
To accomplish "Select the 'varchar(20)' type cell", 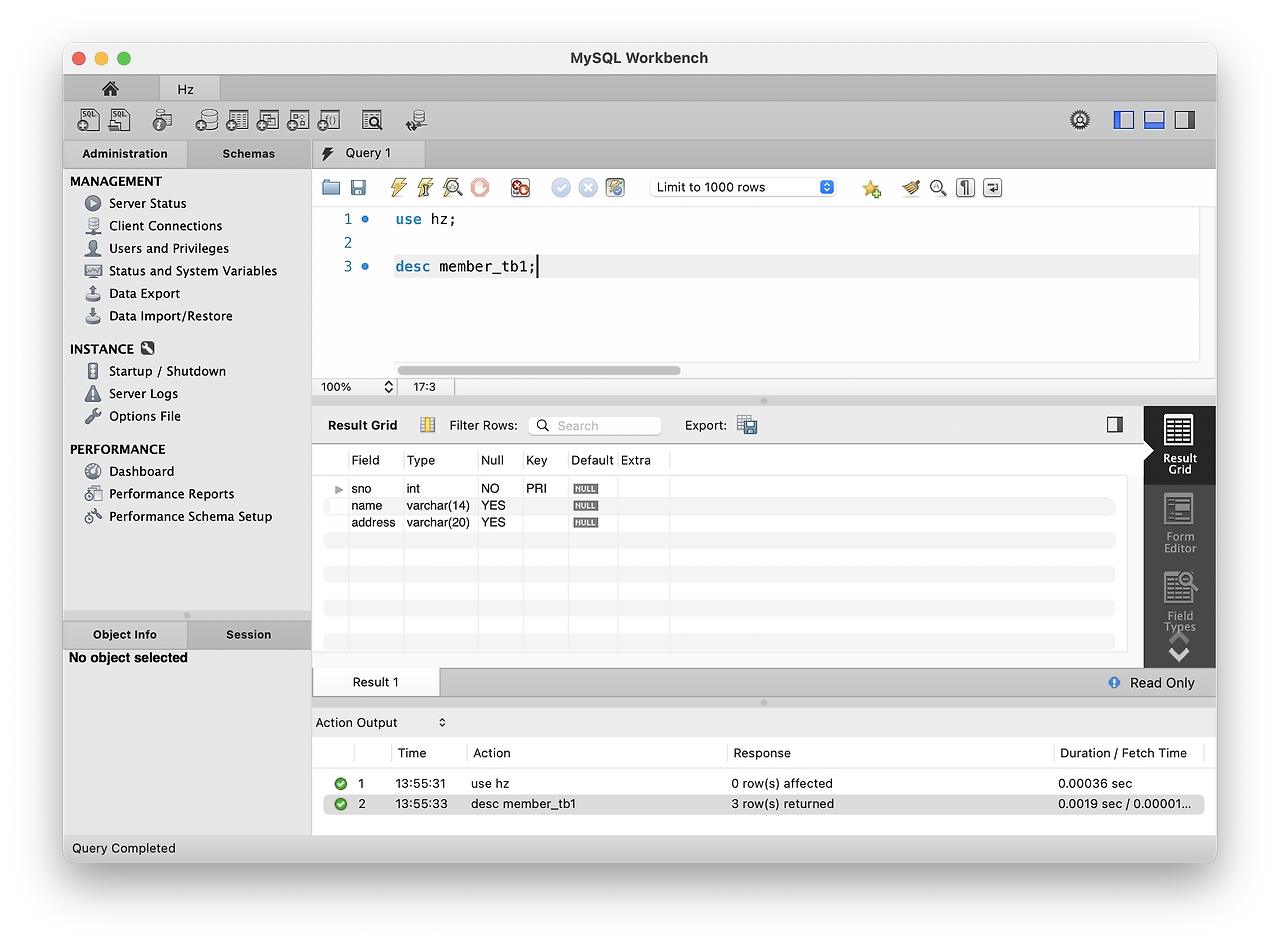I will (438, 522).
